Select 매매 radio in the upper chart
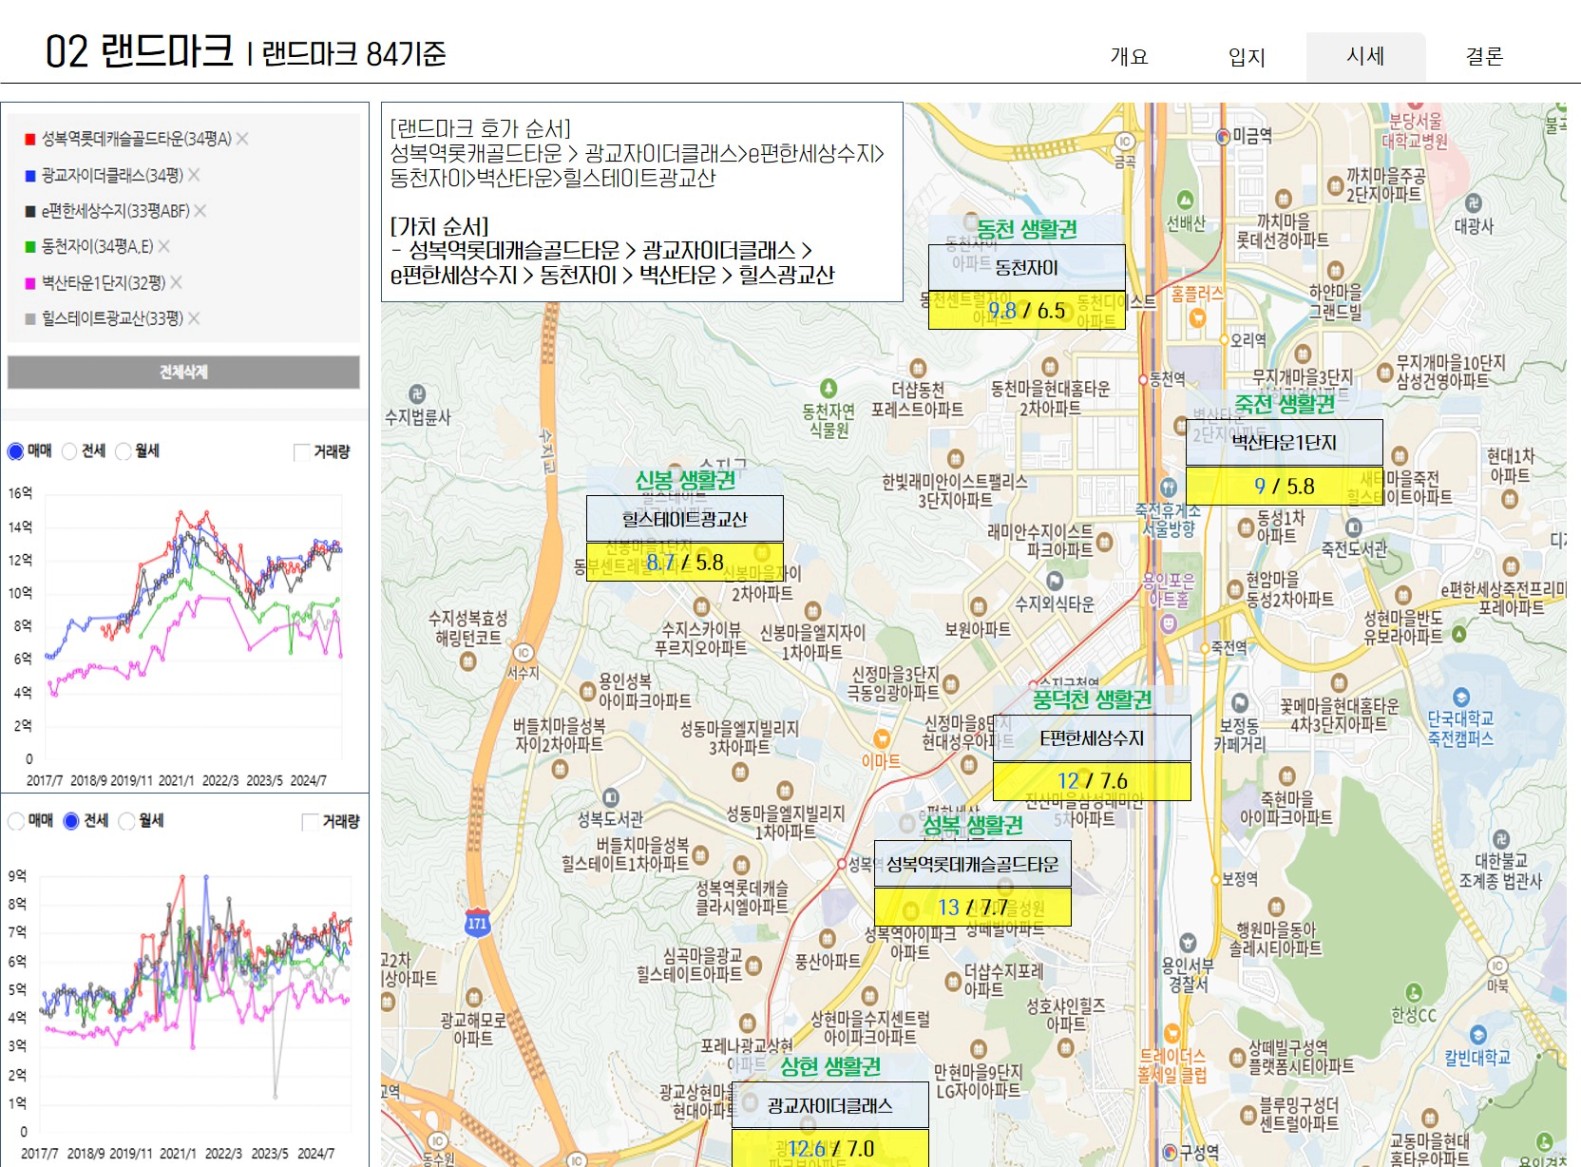The height and width of the screenshot is (1167, 1581). [16, 451]
